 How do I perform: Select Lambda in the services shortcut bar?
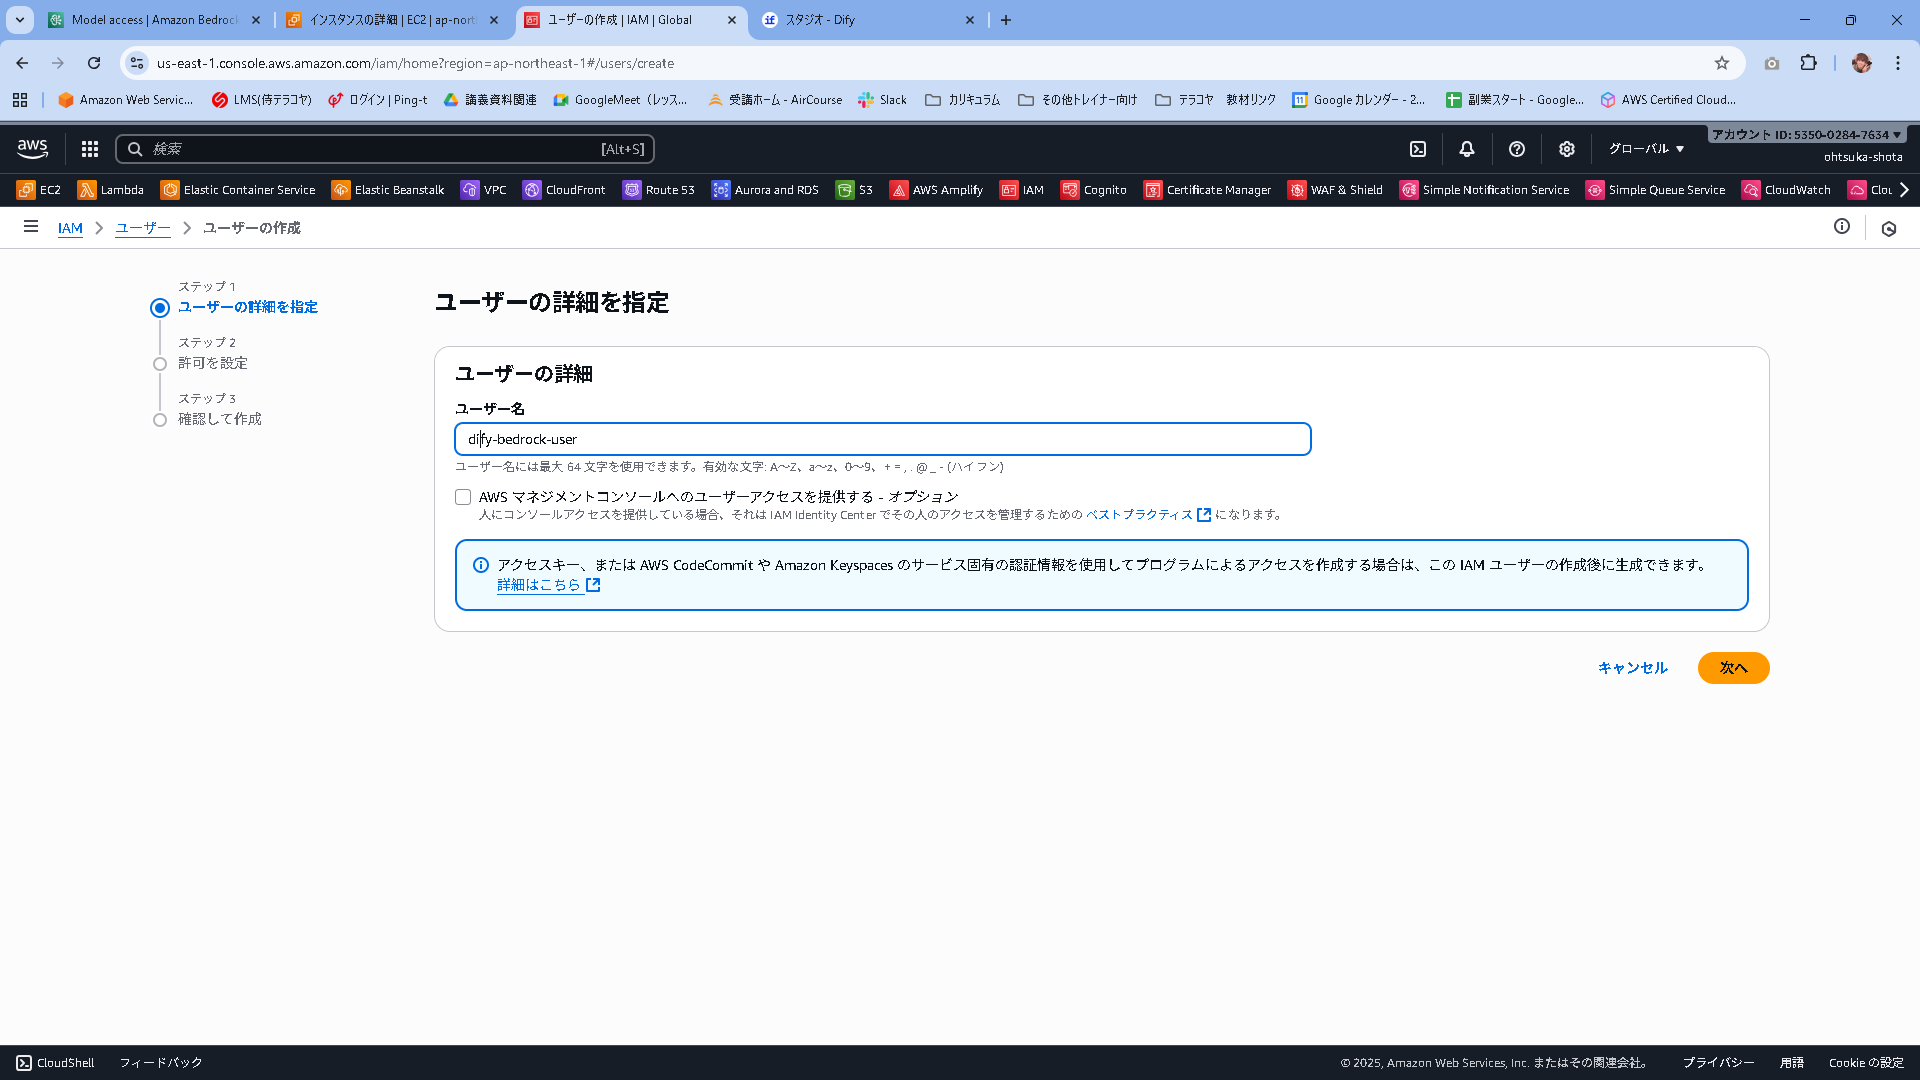tap(110, 189)
